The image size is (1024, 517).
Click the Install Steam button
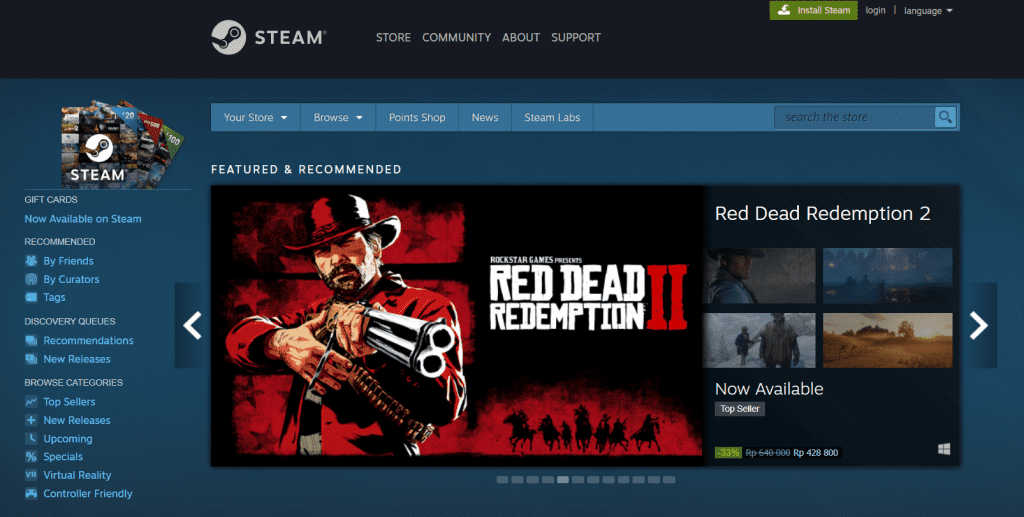point(814,10)
